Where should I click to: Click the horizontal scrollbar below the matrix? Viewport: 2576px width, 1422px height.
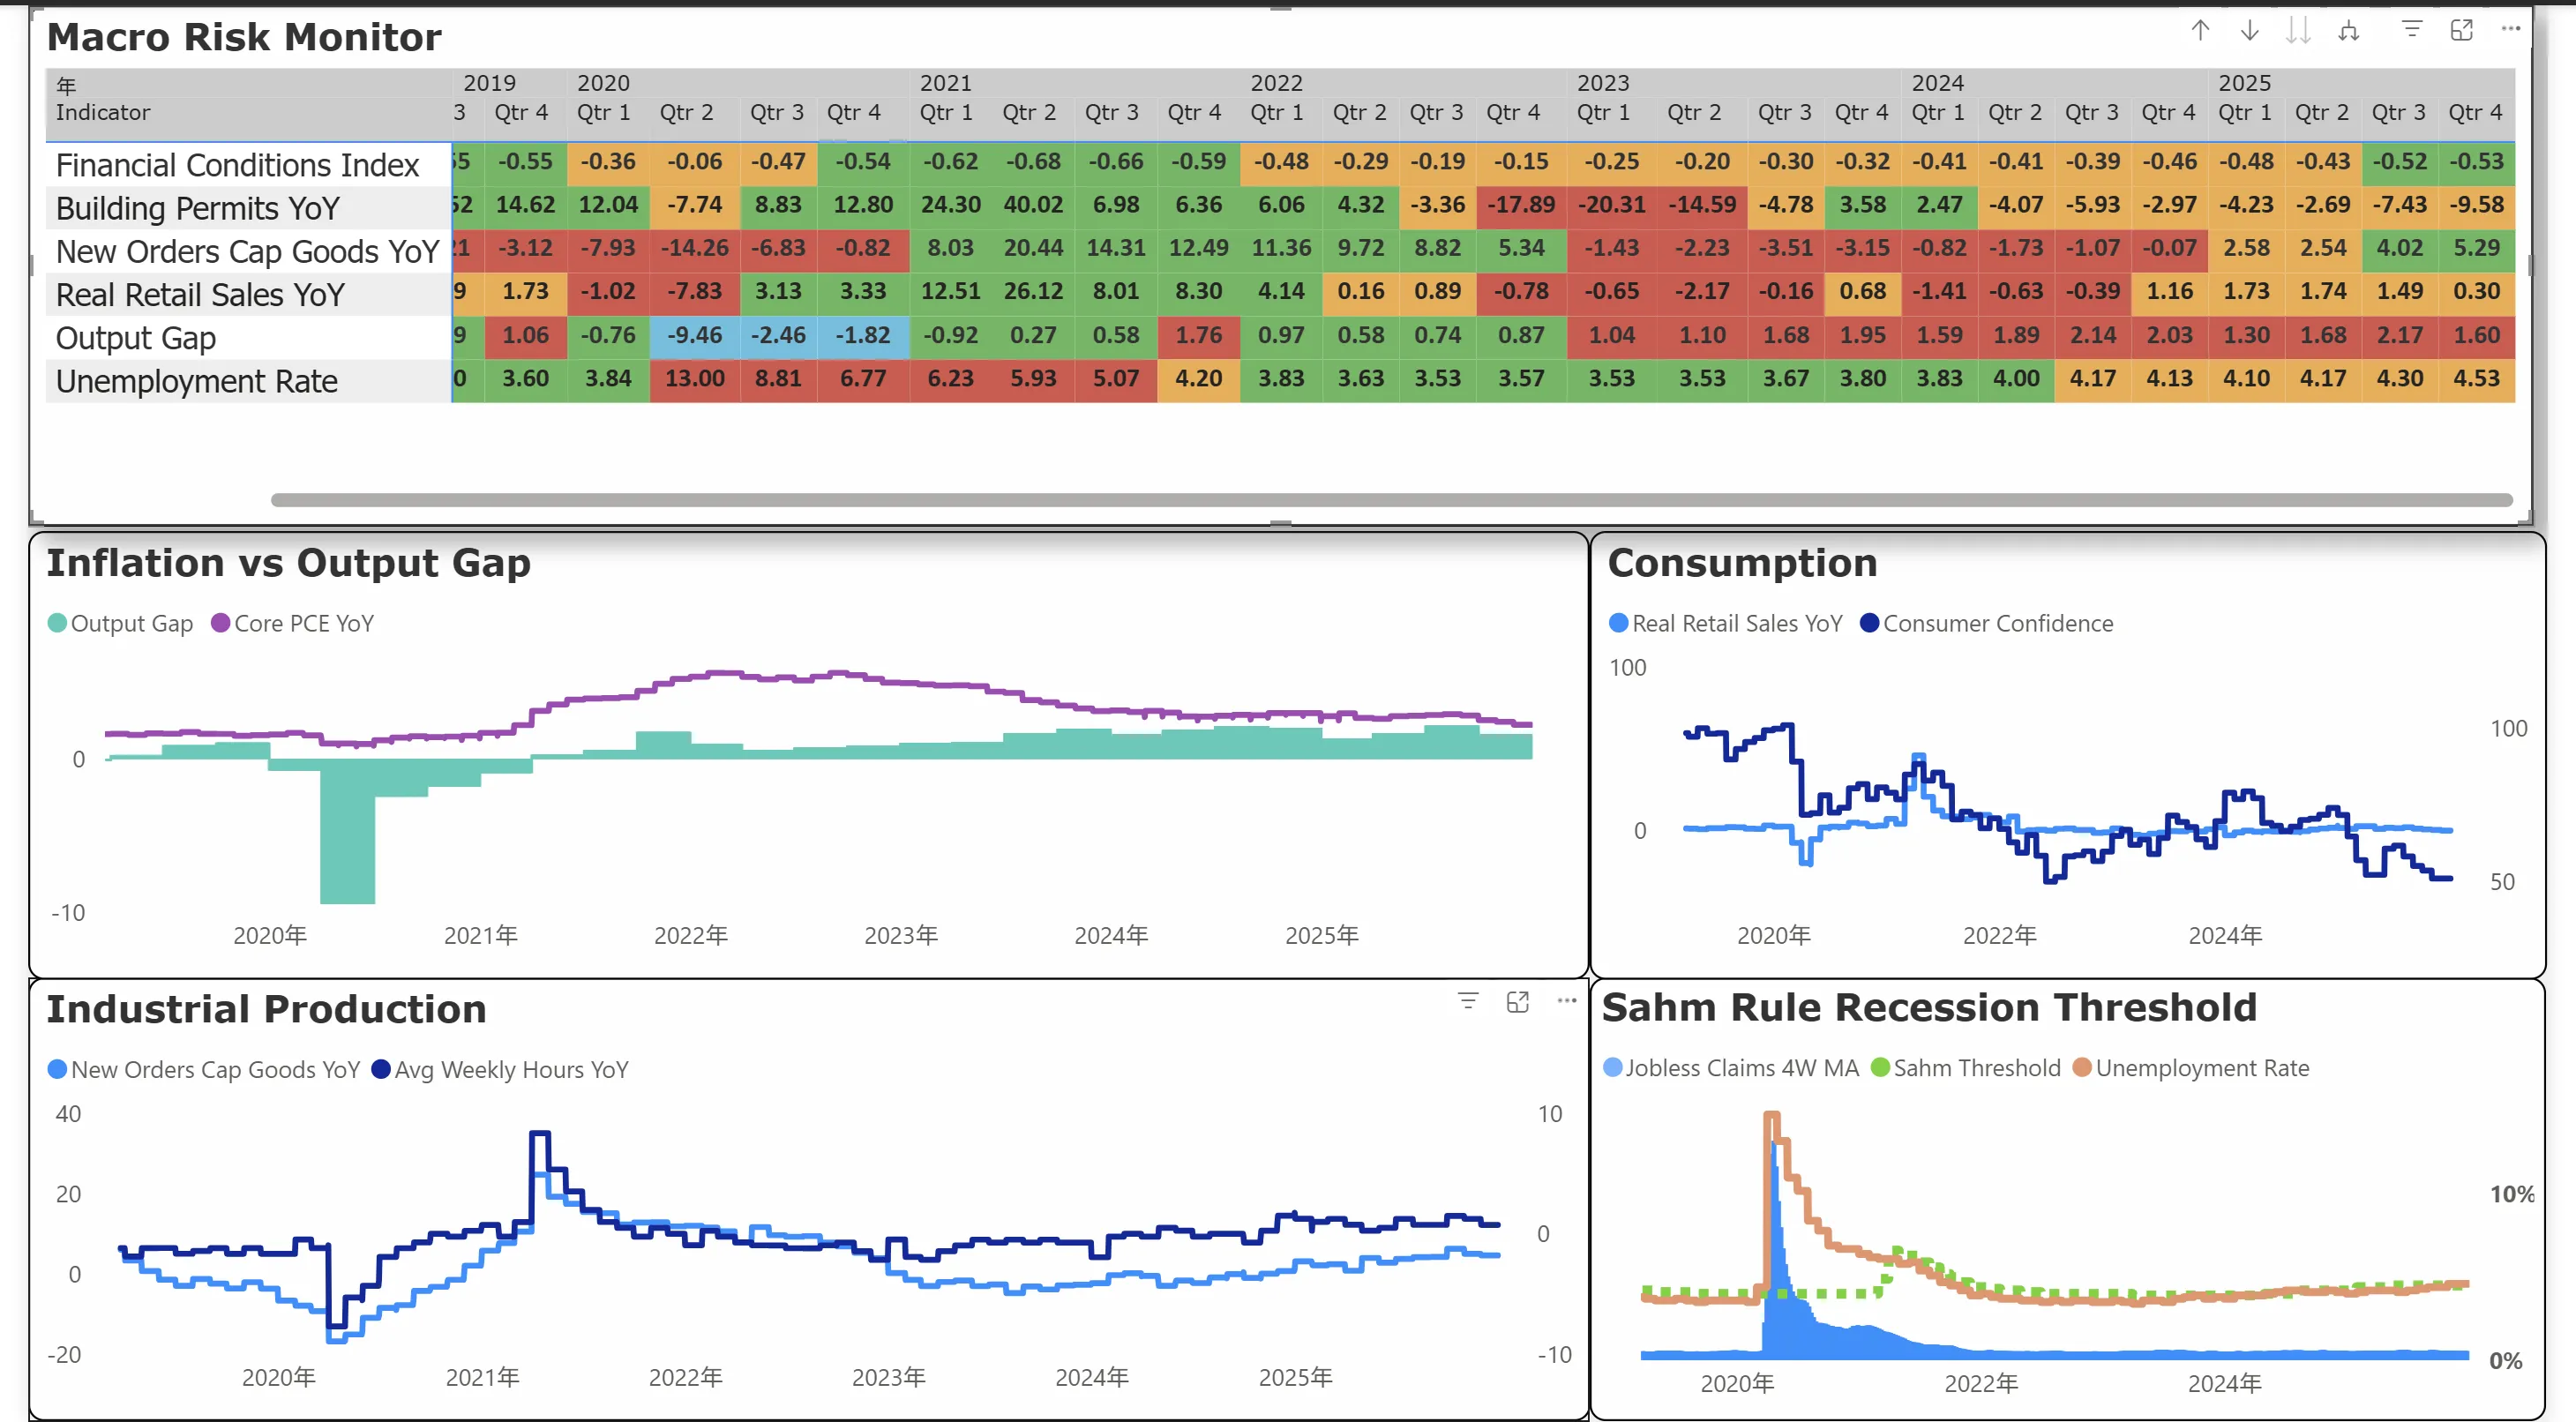pyautogui.click(x=1400, y=497)
